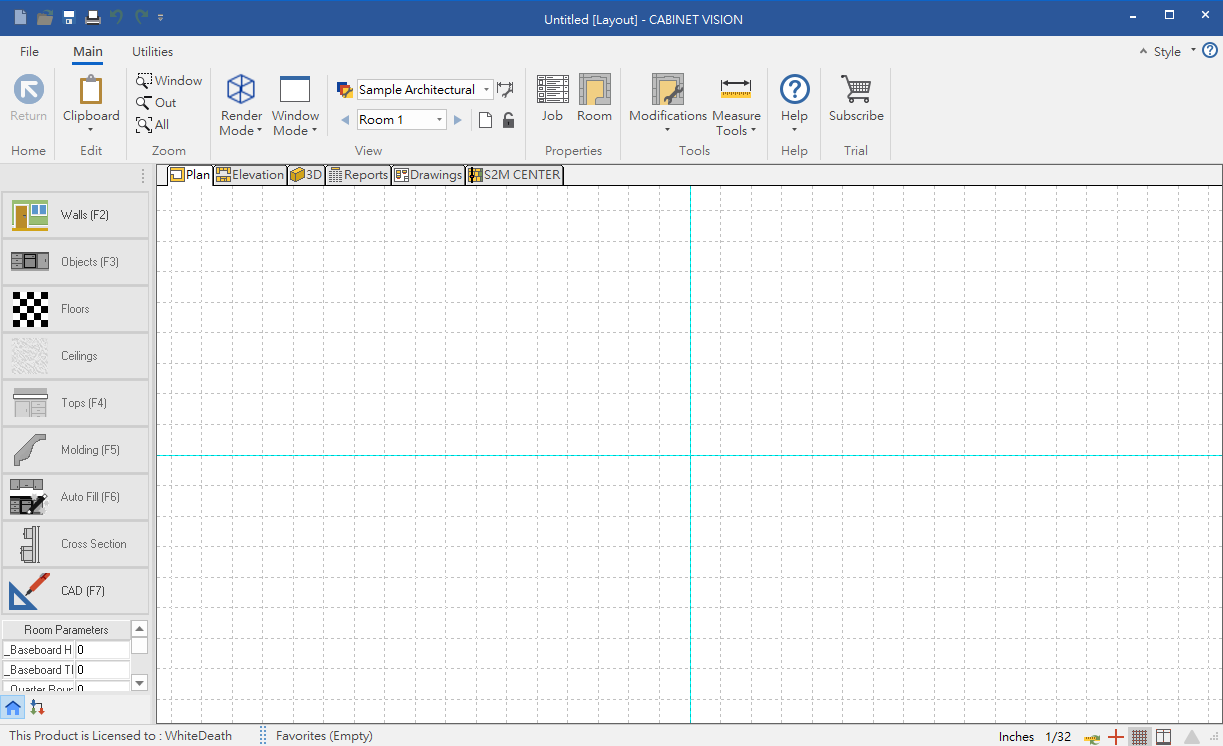The width and height of the screenshot is (1223, 746).
Task: Click the _Baseboard H value field
Action: (x=102, y=650)
